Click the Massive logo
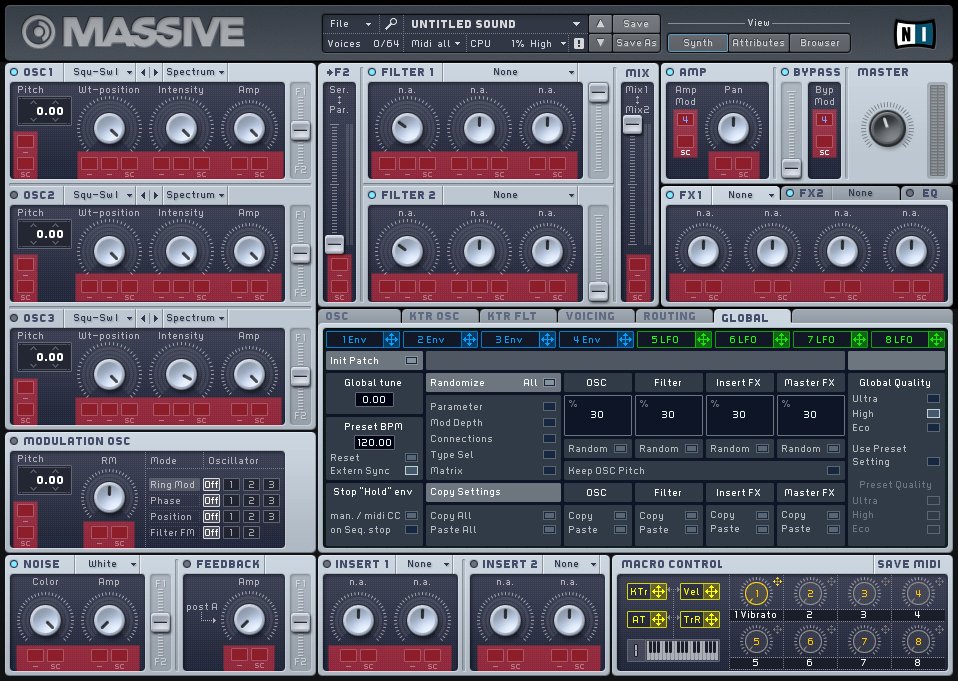The image size is (958, 681). pos(133,32)
